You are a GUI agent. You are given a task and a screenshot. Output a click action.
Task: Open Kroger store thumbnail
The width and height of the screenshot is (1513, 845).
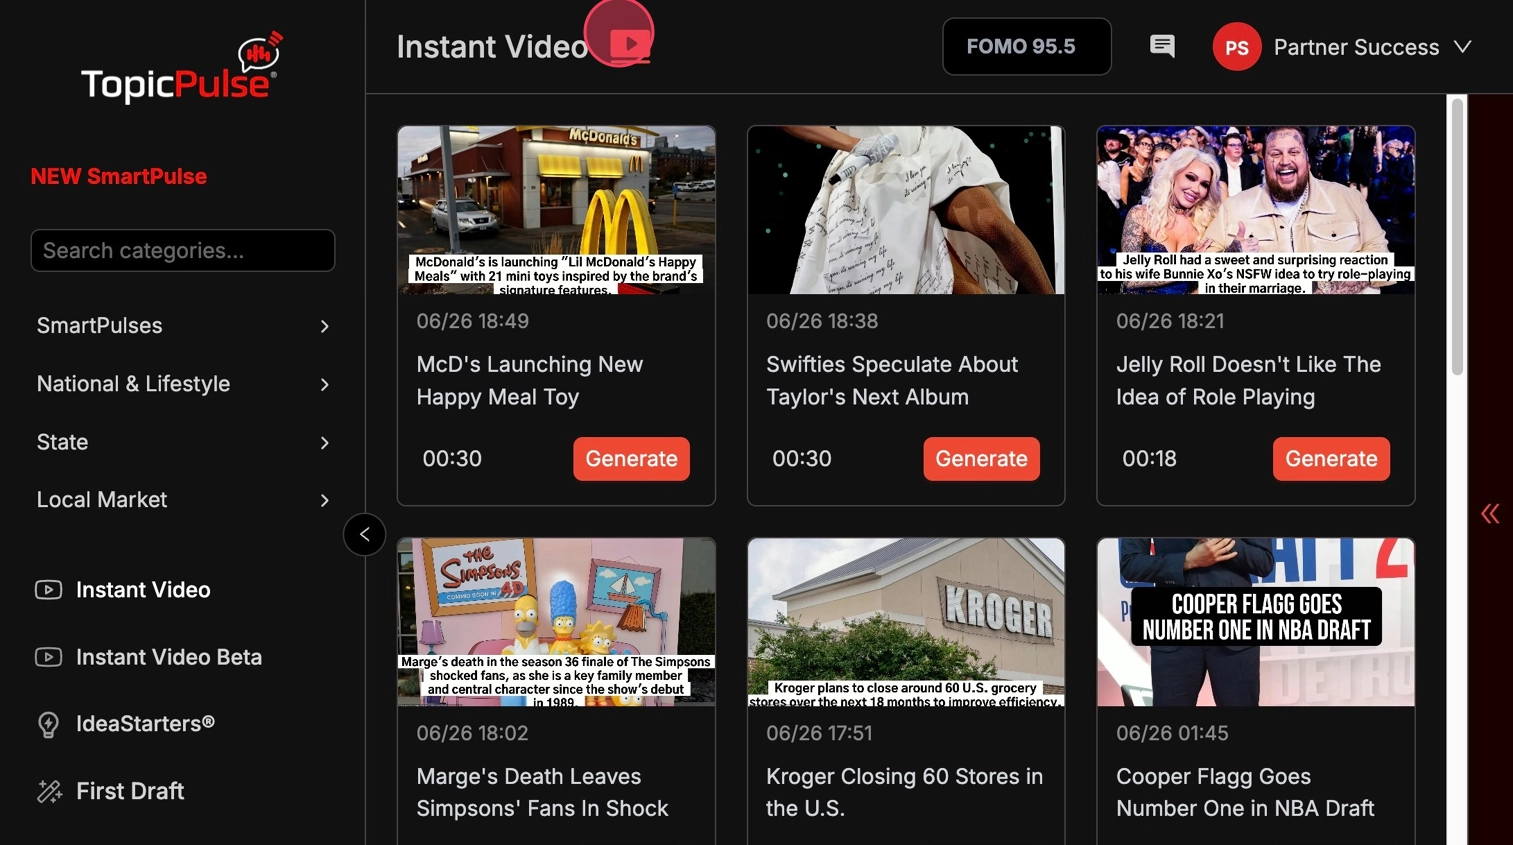click(x=906, y=622)
